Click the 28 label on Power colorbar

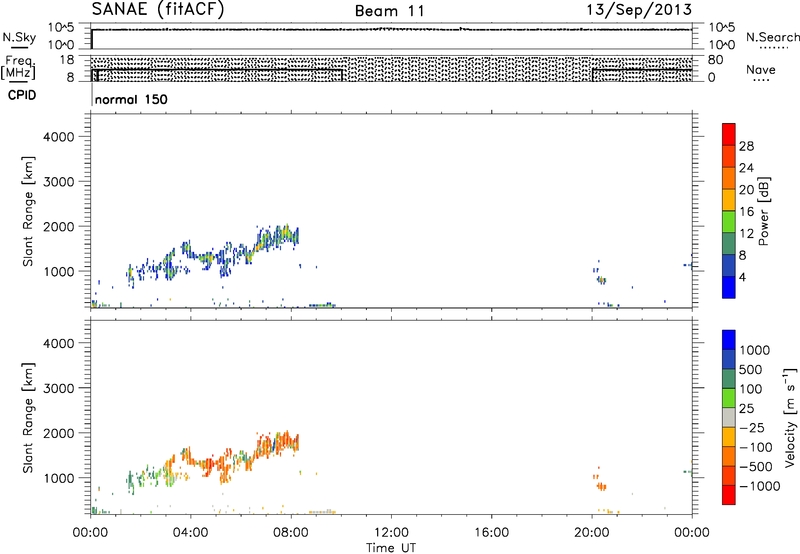(746, 146)
